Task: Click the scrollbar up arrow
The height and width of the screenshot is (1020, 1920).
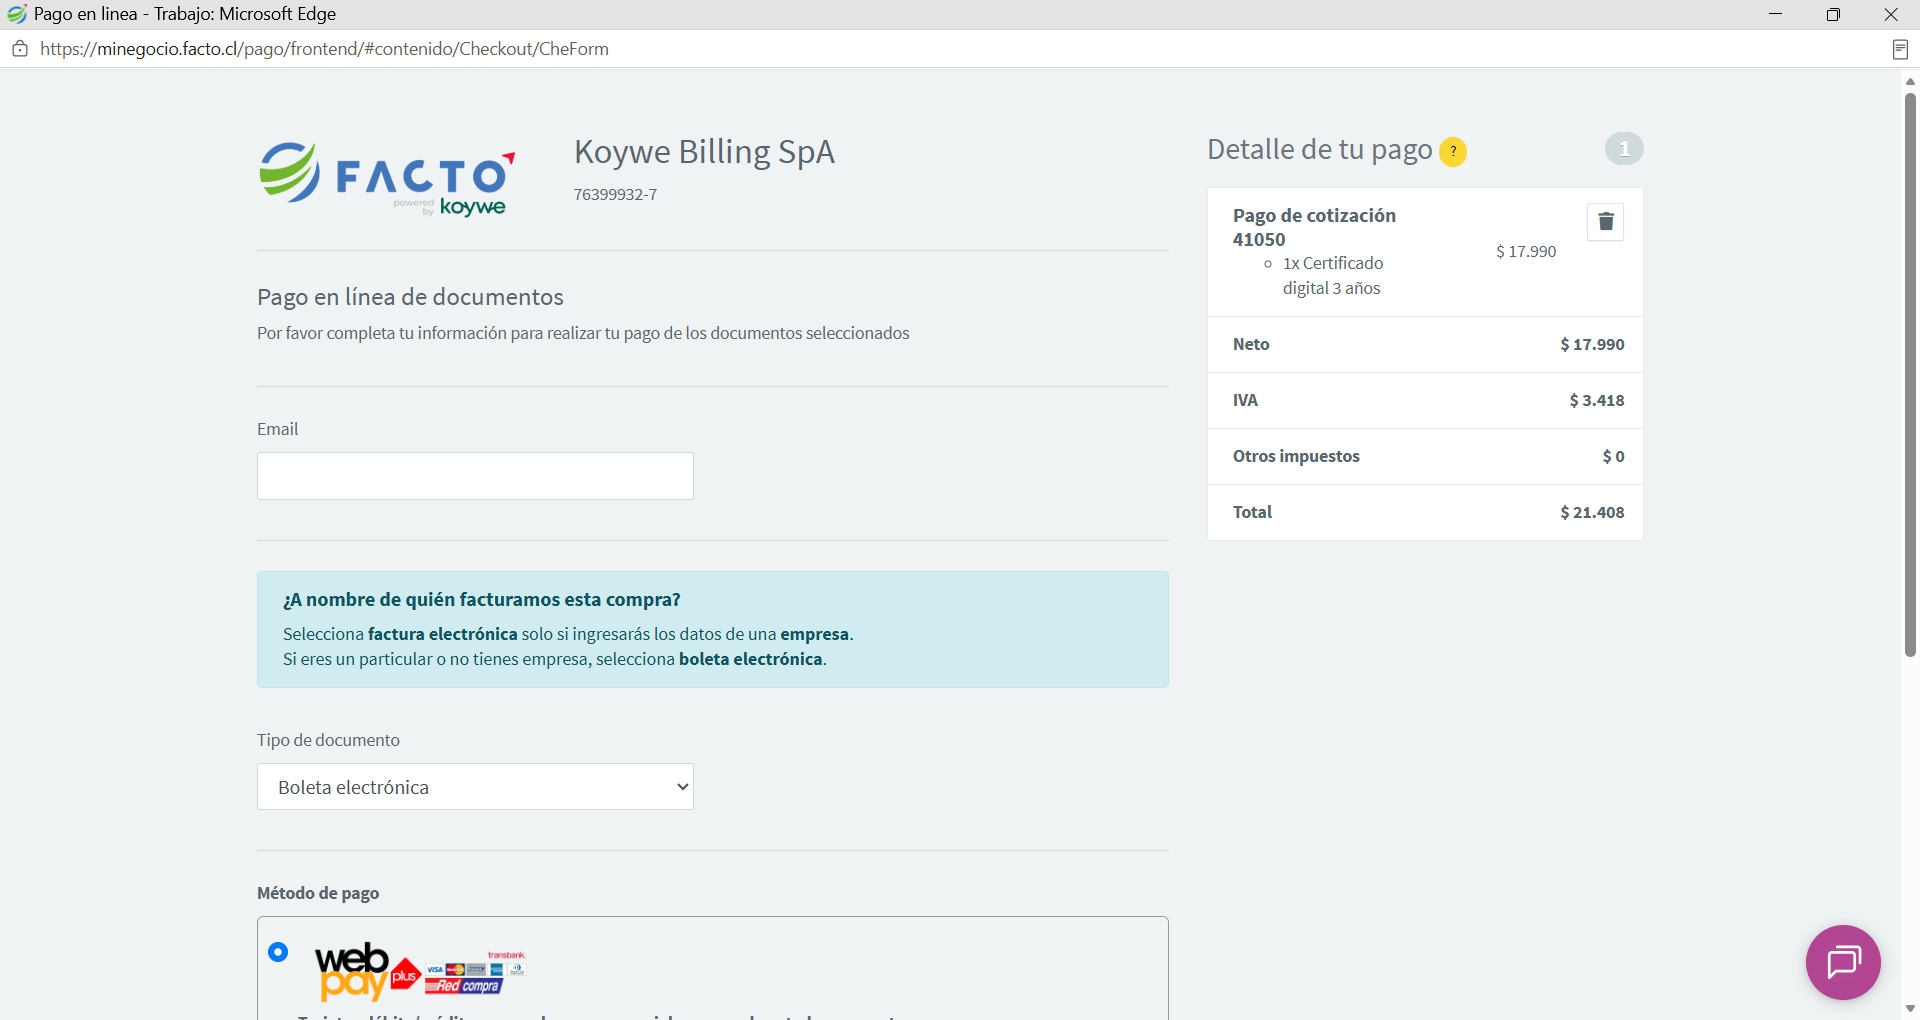Action: [x=1910, y=81]
